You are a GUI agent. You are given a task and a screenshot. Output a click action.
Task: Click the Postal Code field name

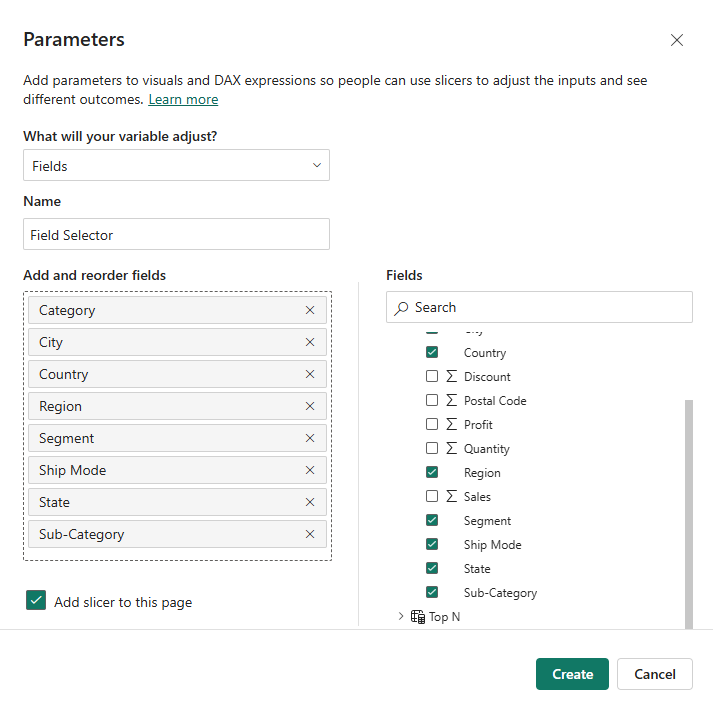[x=495, y=401]
